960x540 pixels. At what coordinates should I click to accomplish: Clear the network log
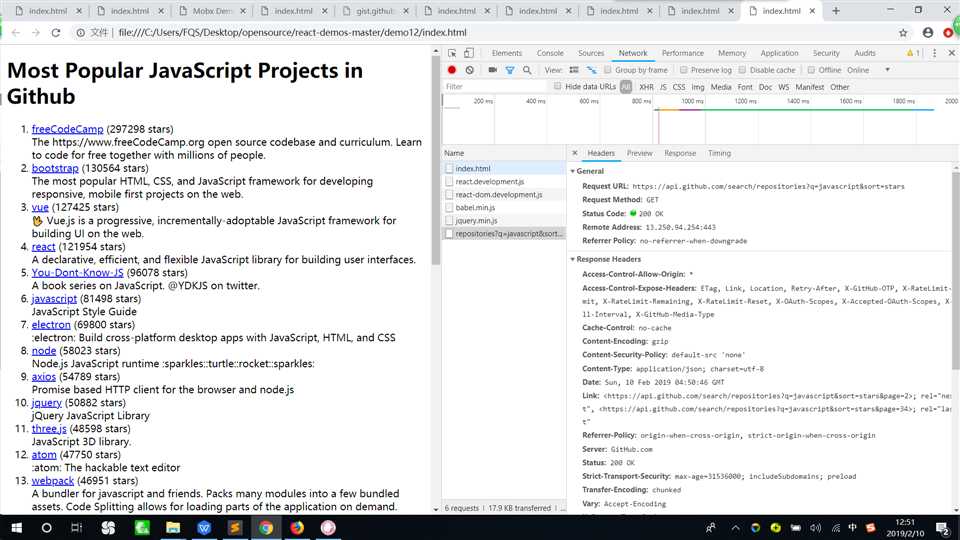(x=470, y=70)
